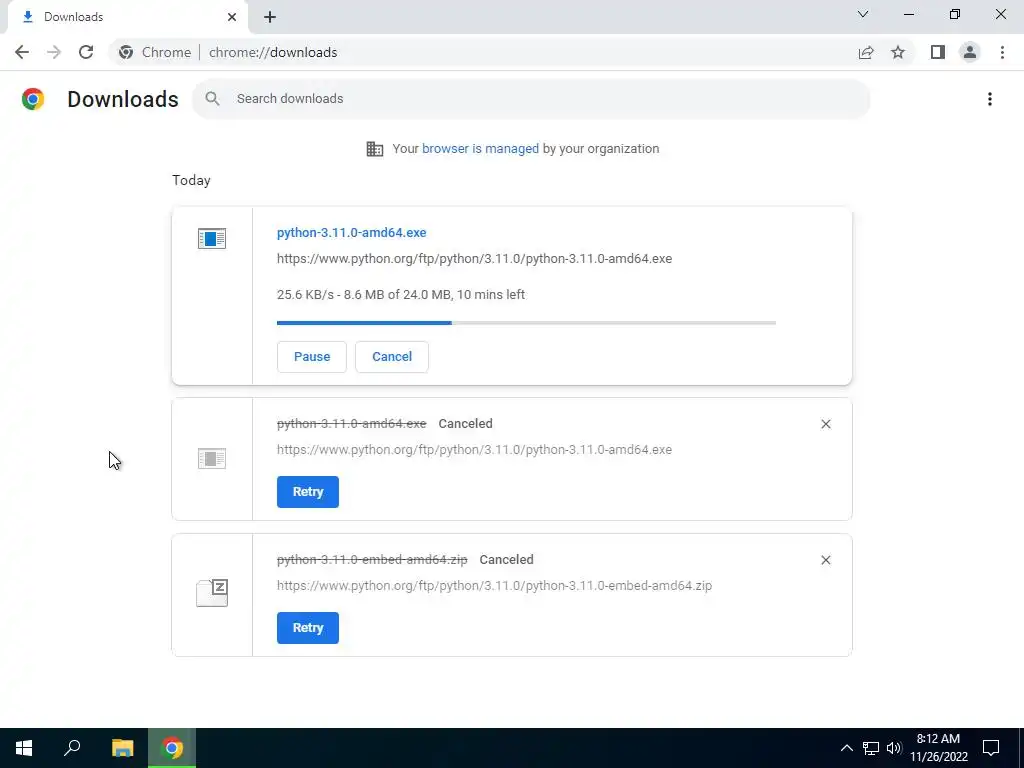The height and width of the screenshot is (768, 1024).
Task: Open the 'browser is managed' link
Action: [480, 149]
